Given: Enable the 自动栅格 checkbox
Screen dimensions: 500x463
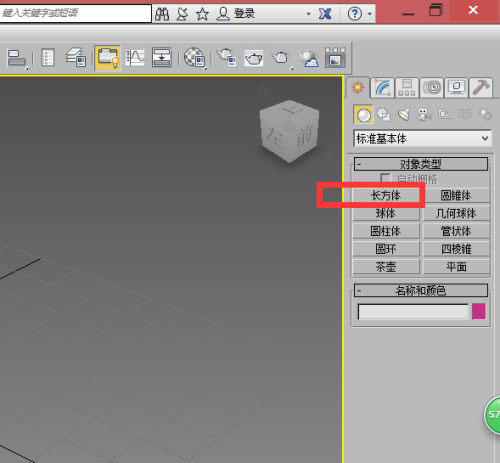Looking at the screenshot, I should (x=385, y=178).
